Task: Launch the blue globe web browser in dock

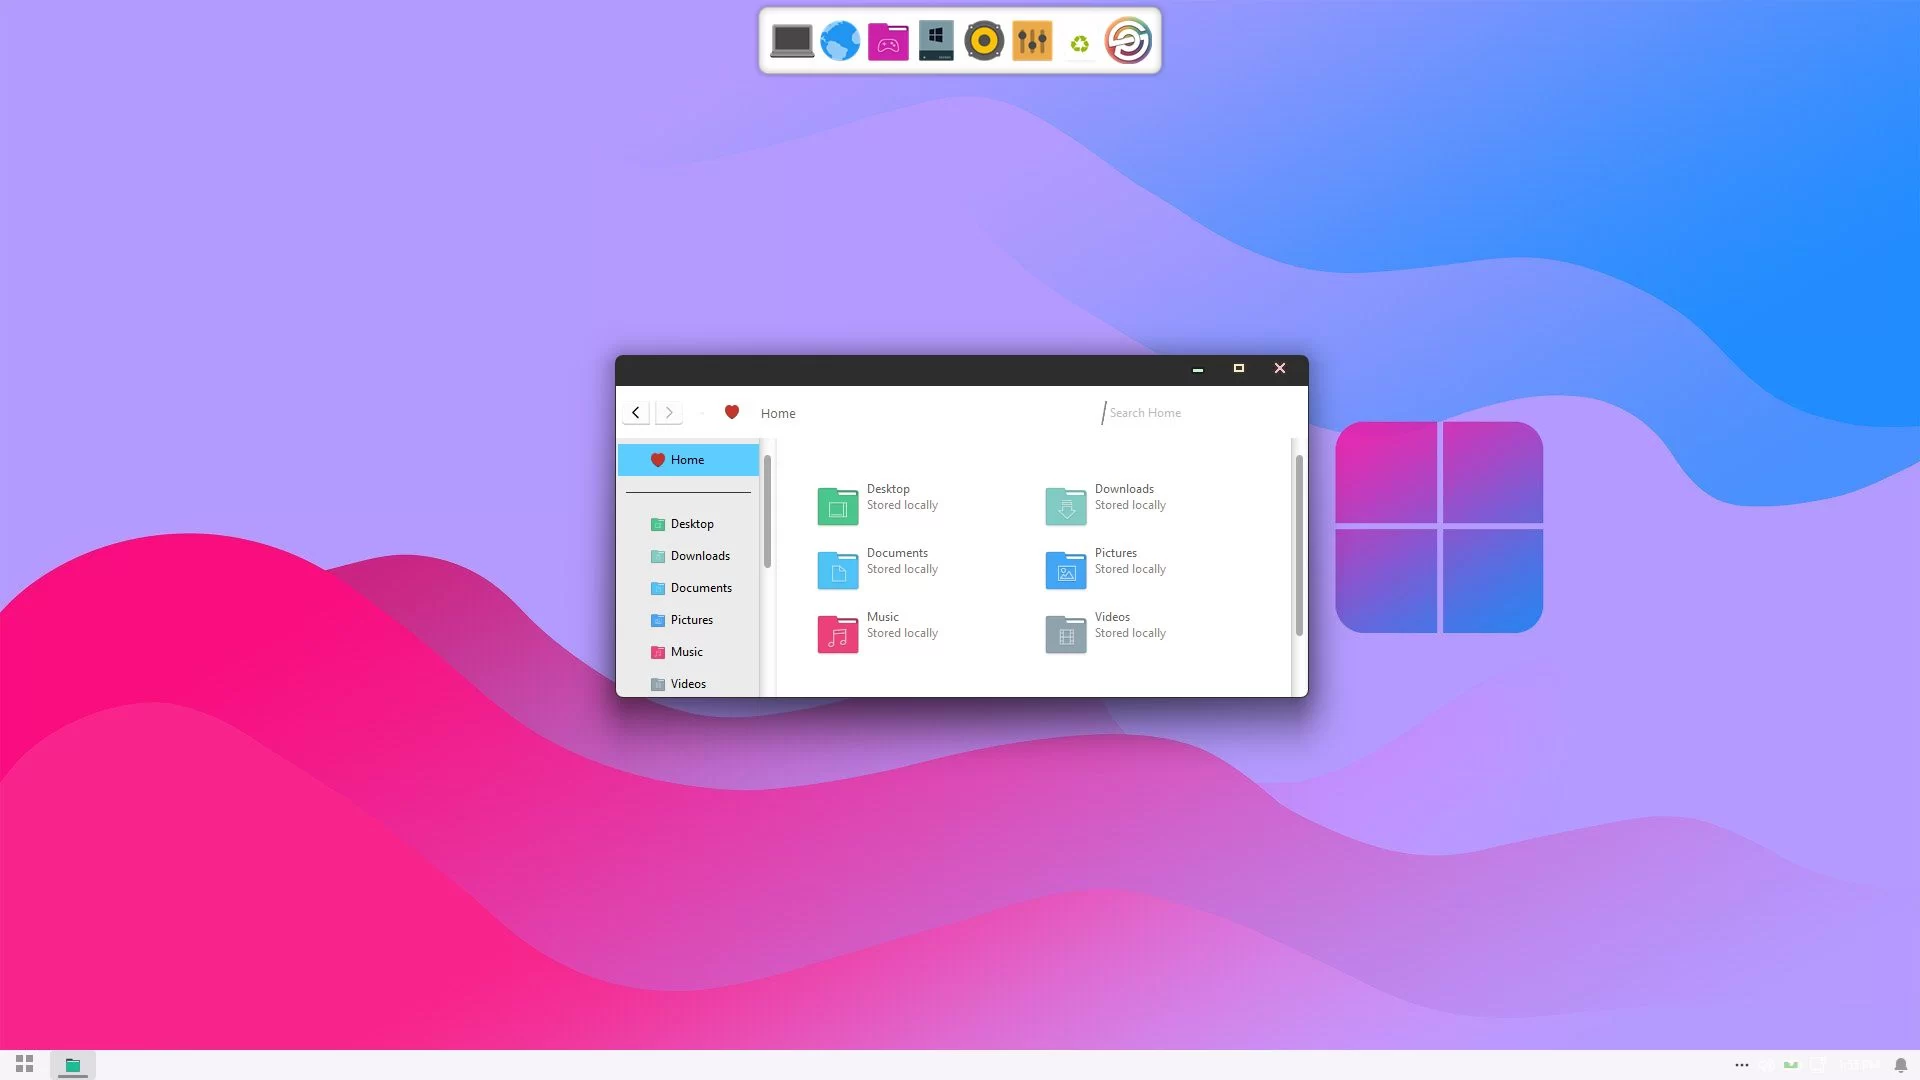Action: pos(840,41)
